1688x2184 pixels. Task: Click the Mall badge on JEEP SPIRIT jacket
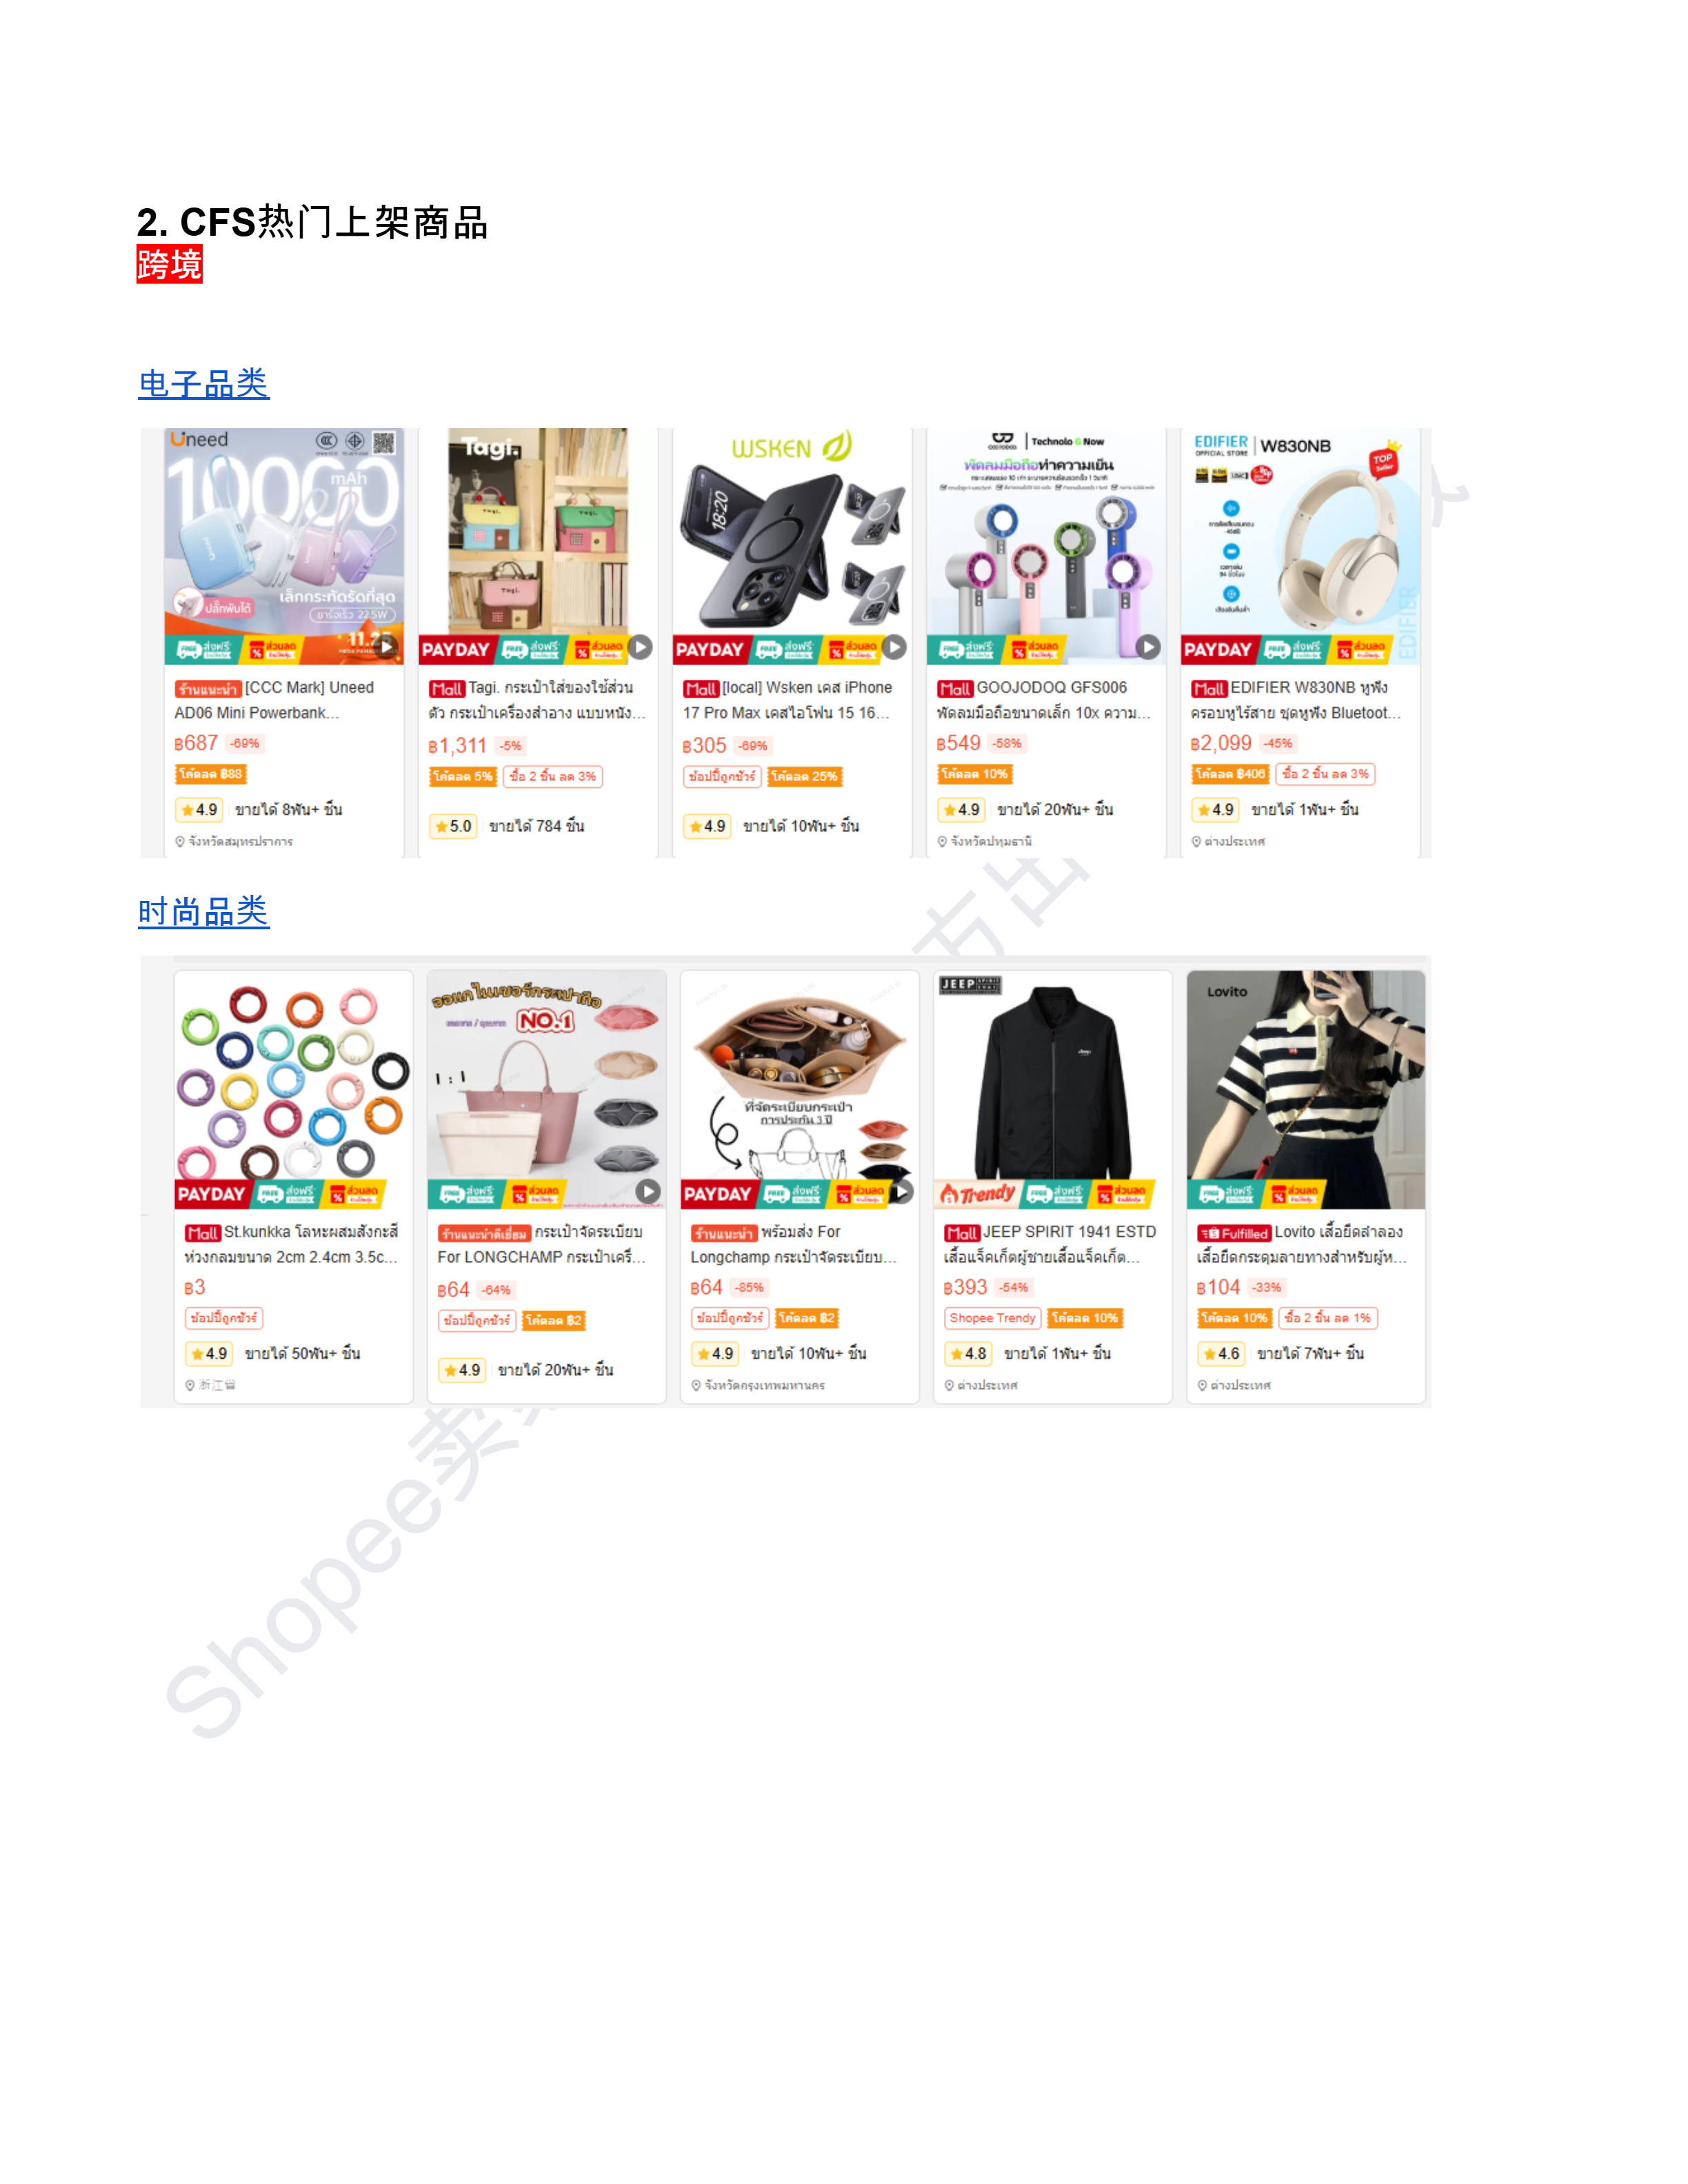pos(962,1234)
